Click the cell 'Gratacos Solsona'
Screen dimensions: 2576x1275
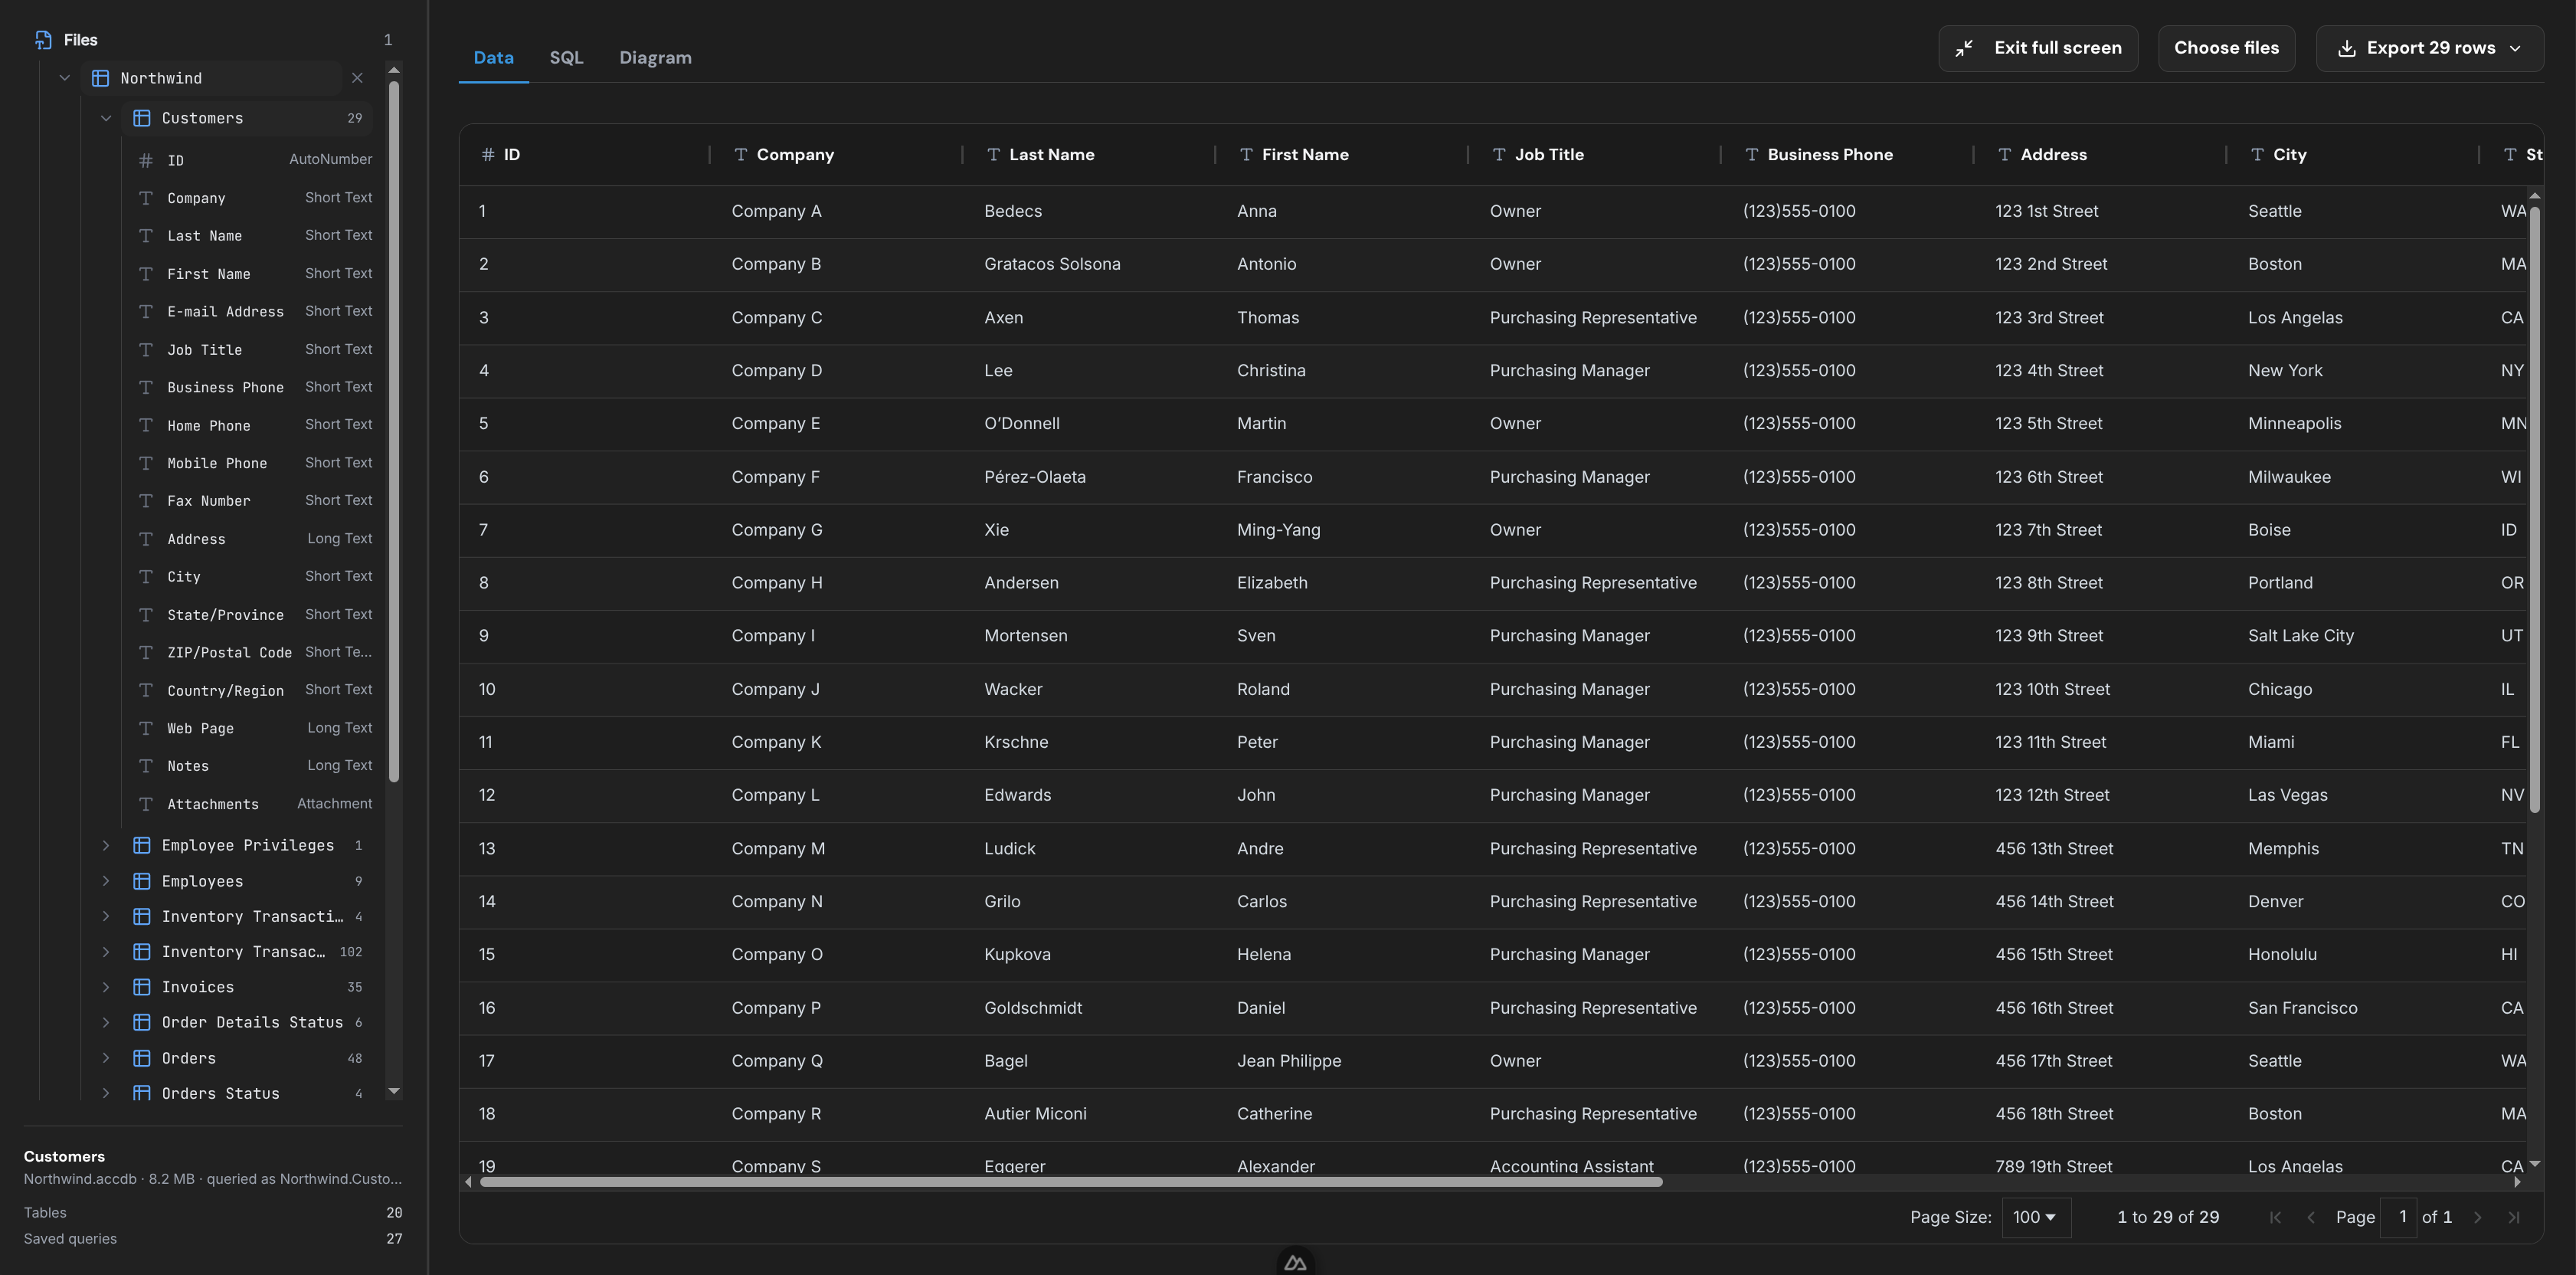pos(1052,264)
